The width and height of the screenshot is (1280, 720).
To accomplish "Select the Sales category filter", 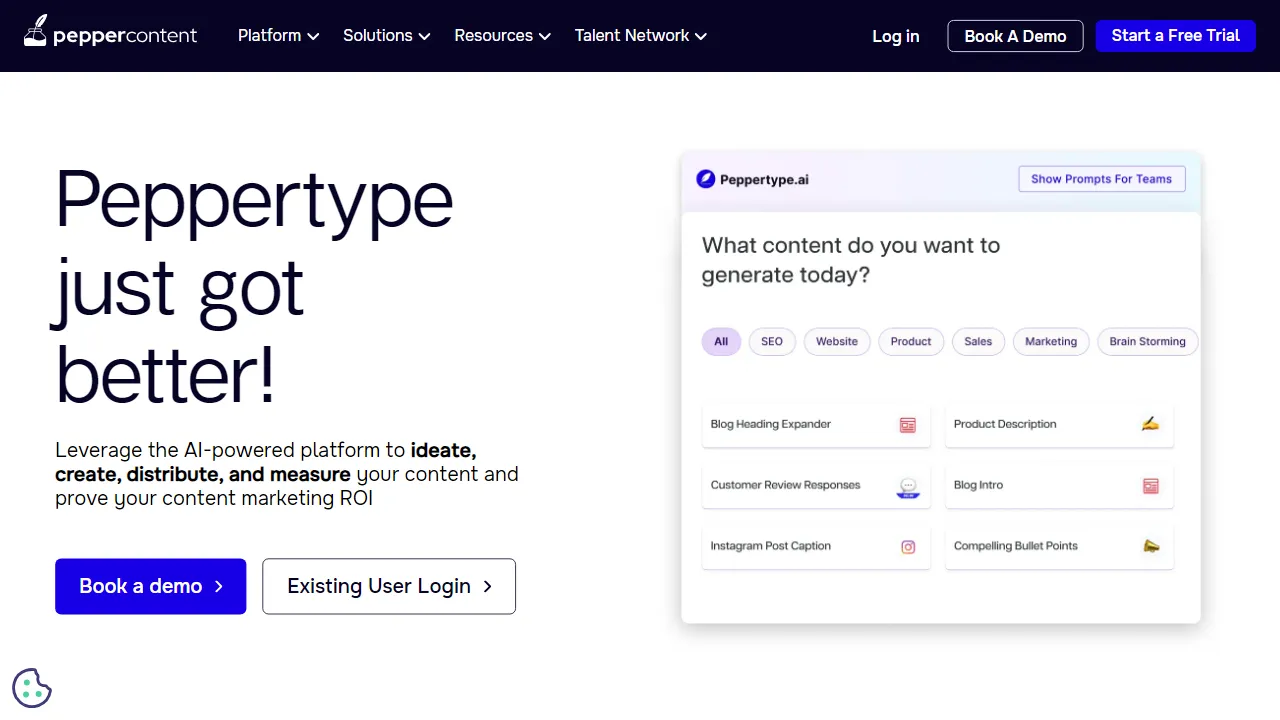I will [978, 342].
